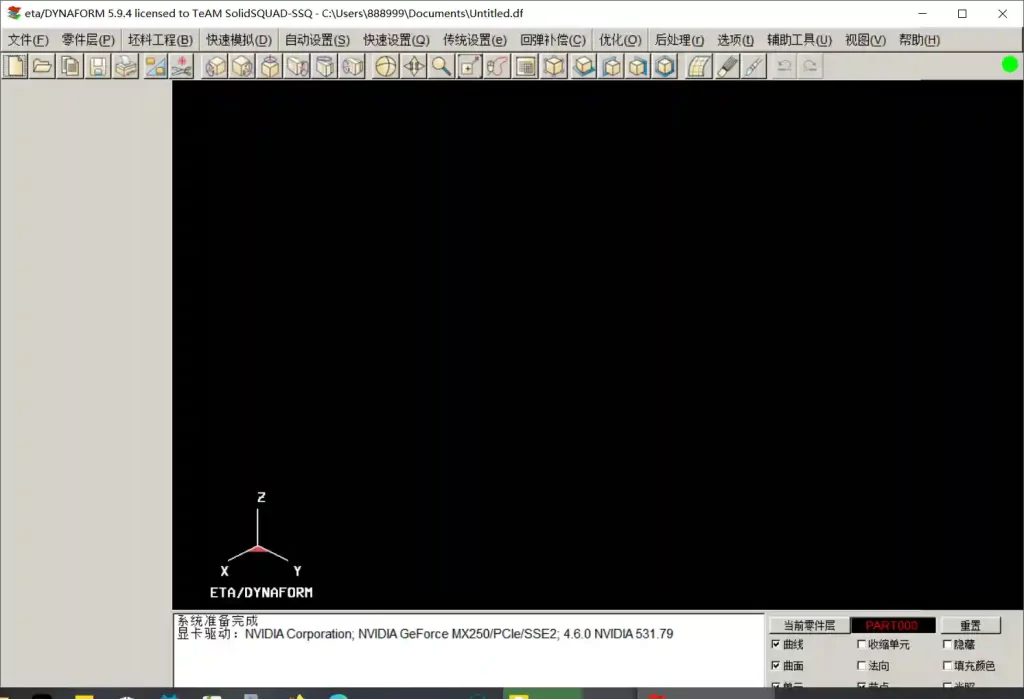The height and width of the screenshot is (699, 1024).
Task: Select the scissors icon in the toolbar
Action: [181, 67]
